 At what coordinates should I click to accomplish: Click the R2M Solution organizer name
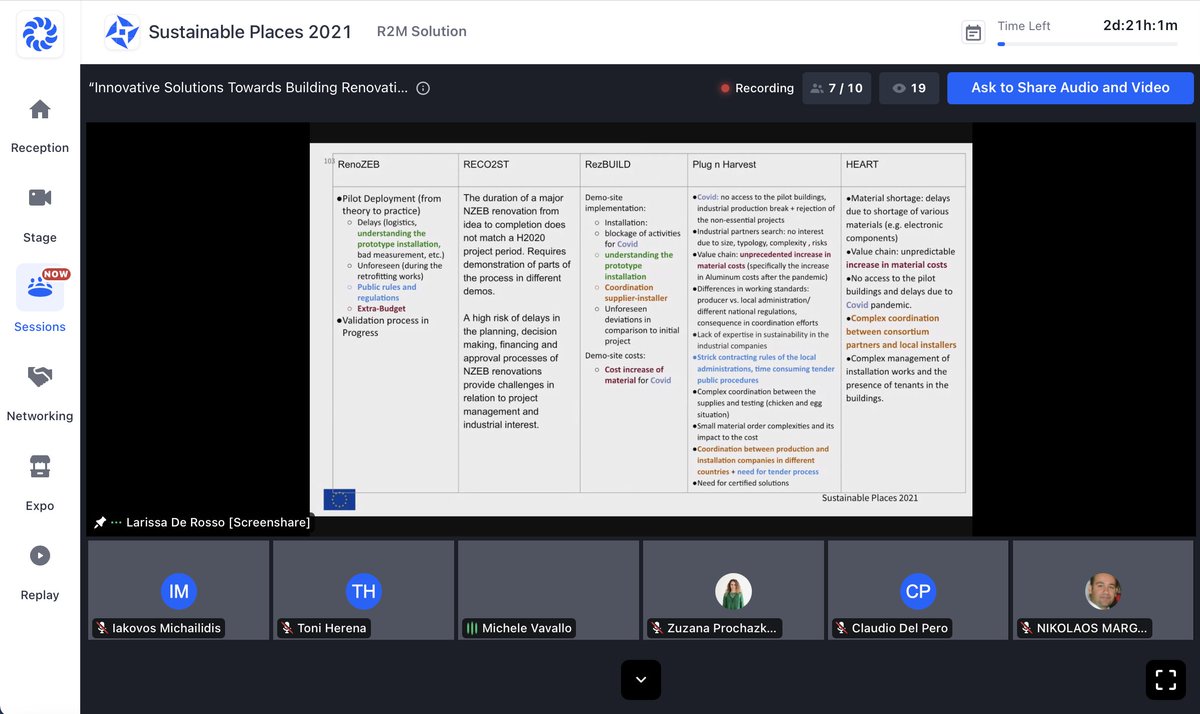tap(422, 32)
